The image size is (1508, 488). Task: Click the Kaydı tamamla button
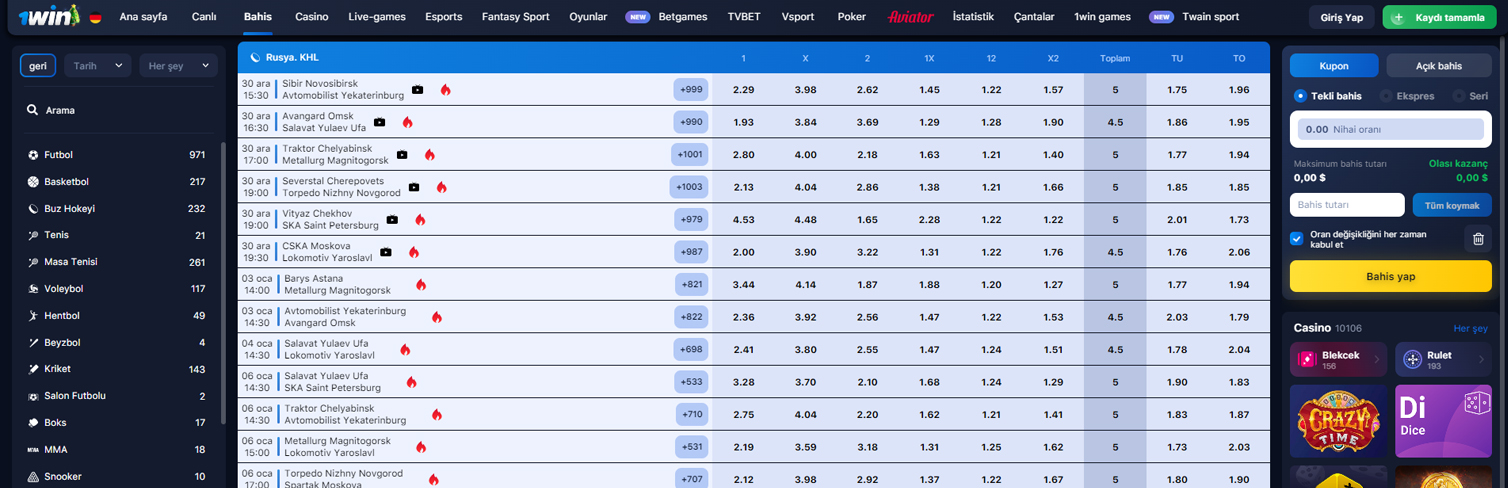(x=1439, y=18)
